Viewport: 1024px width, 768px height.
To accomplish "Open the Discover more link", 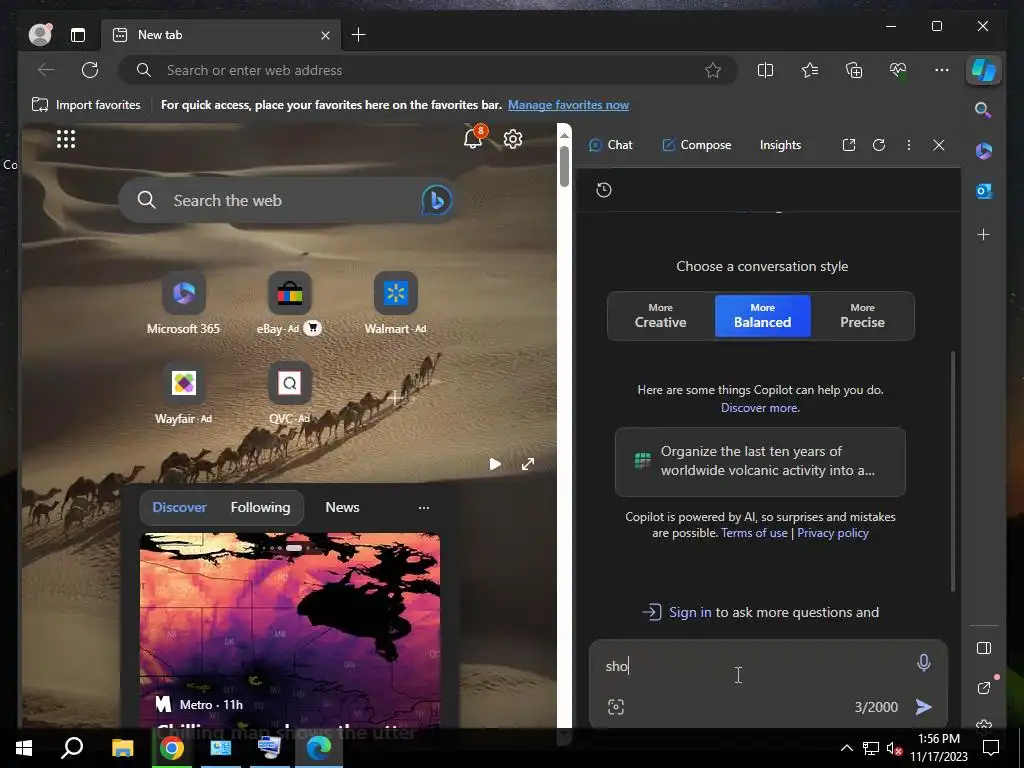I will tap(760, 408).
